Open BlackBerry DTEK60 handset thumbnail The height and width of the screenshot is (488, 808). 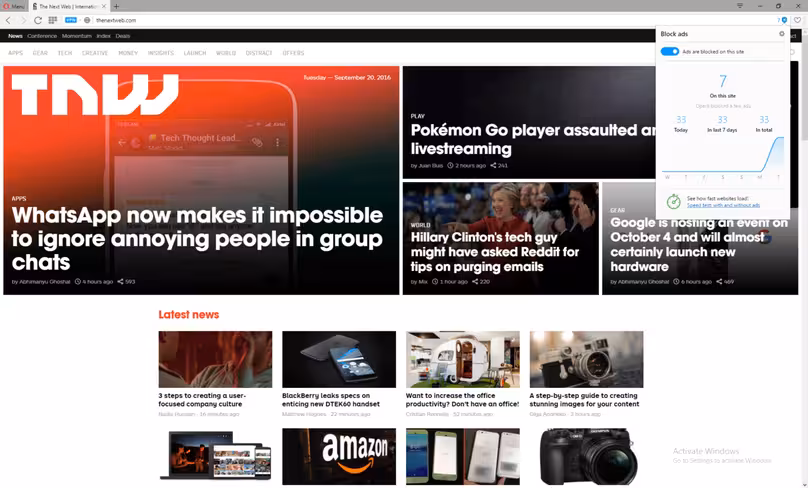pyautogui.click(x=339, y=359)
